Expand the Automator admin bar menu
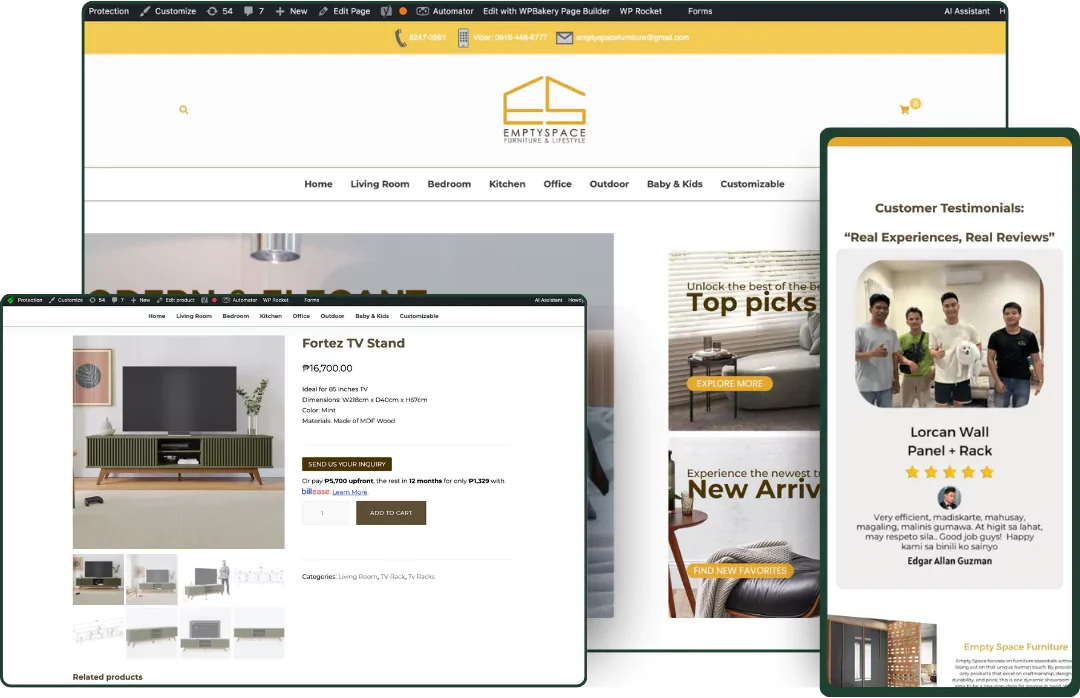 pyautogui.click(x=445, y=11)
